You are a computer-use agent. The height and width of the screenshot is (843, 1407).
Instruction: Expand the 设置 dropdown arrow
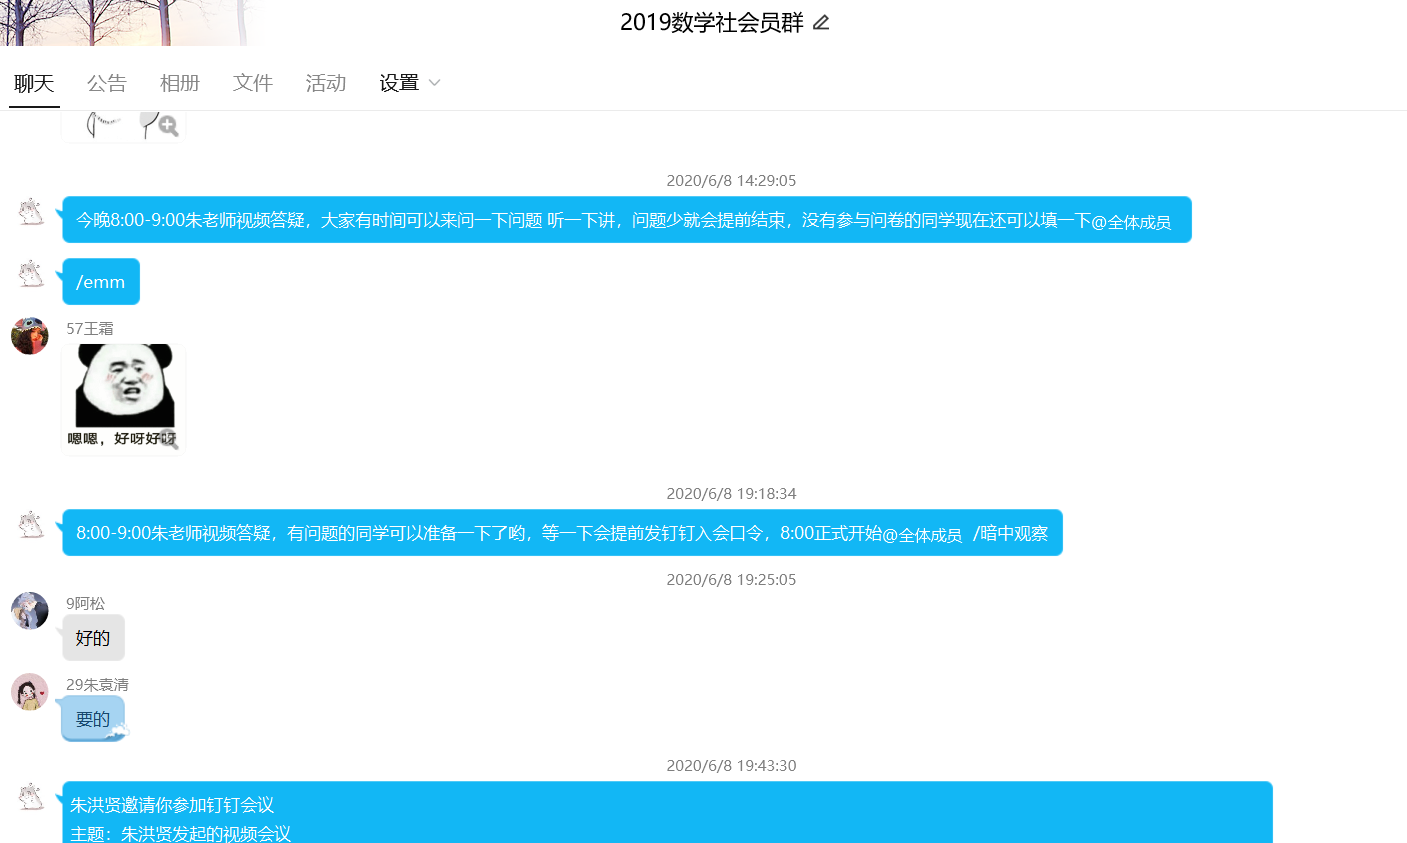pyautogui.click(x=434, y=83)
